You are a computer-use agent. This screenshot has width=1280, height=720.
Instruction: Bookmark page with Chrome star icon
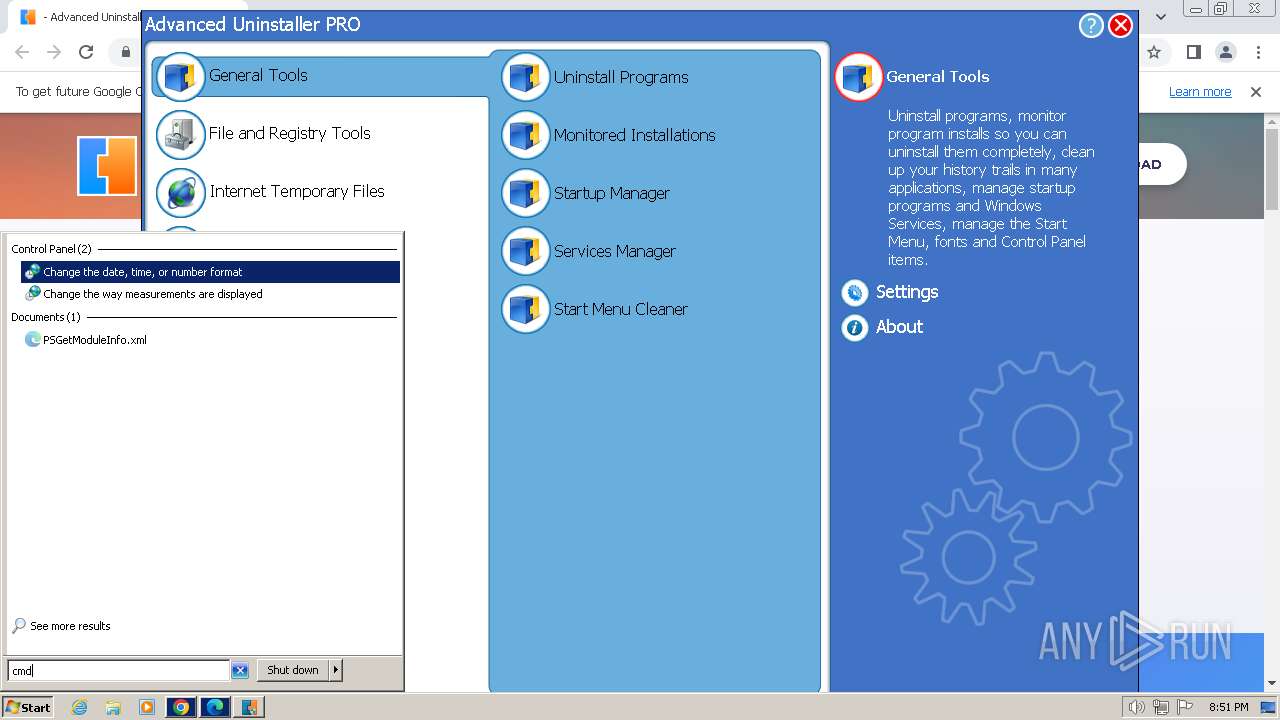coord(1153,52)
